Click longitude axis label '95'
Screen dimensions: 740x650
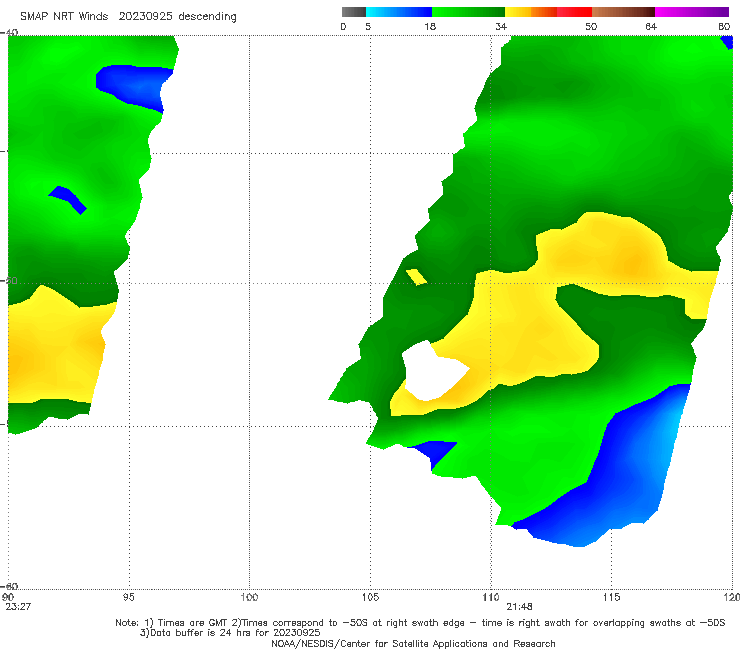[x=128, y=597]
